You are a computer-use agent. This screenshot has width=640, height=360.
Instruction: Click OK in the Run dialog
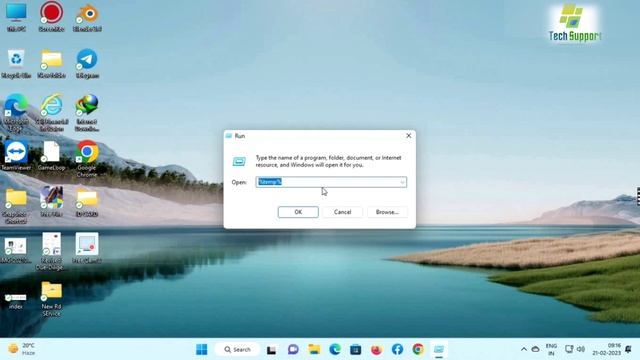point(298,212)
